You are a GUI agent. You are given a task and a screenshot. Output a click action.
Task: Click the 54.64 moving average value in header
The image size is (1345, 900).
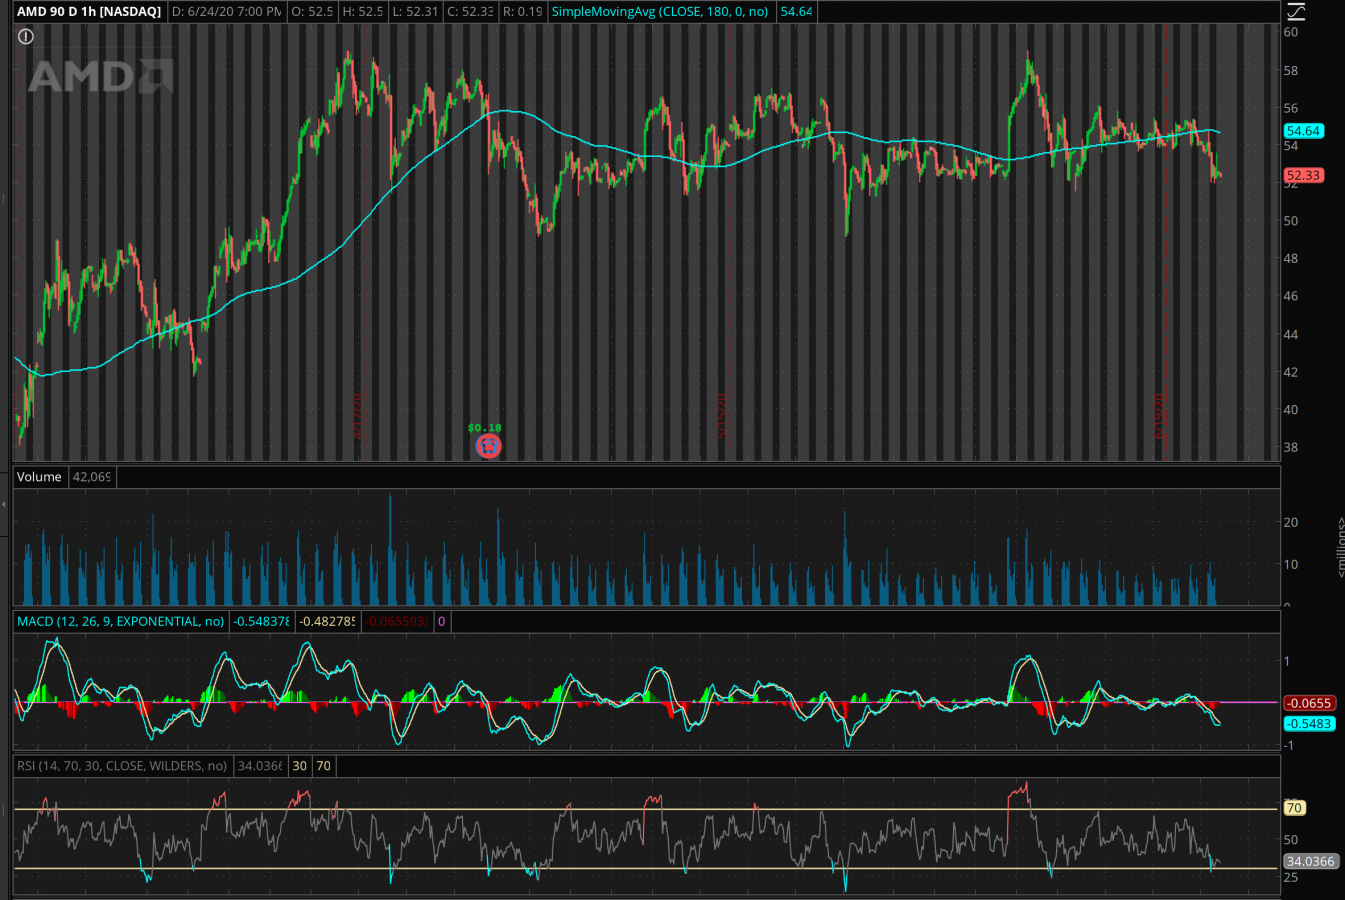(796, 12)
